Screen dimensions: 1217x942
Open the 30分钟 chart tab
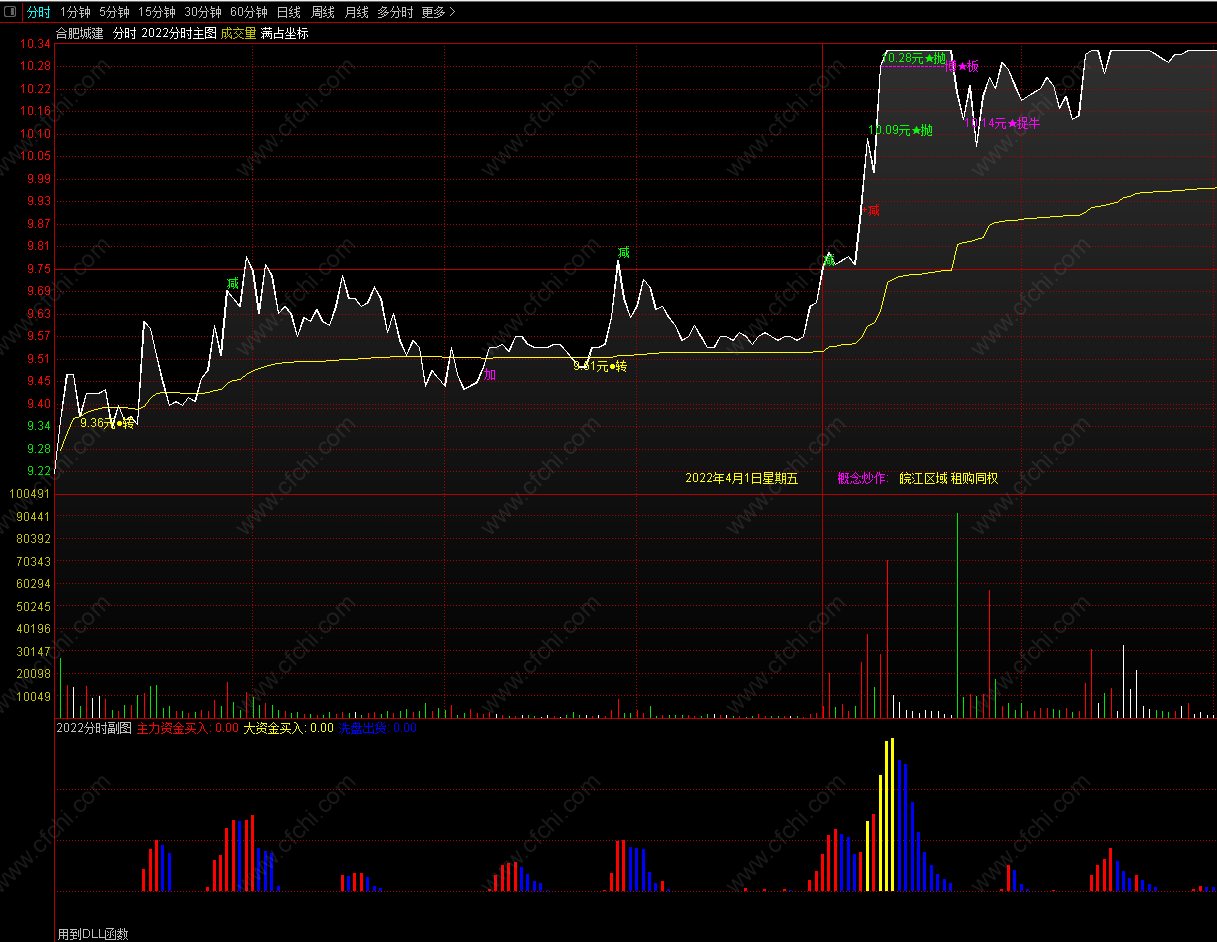click(x=203, y=12)
